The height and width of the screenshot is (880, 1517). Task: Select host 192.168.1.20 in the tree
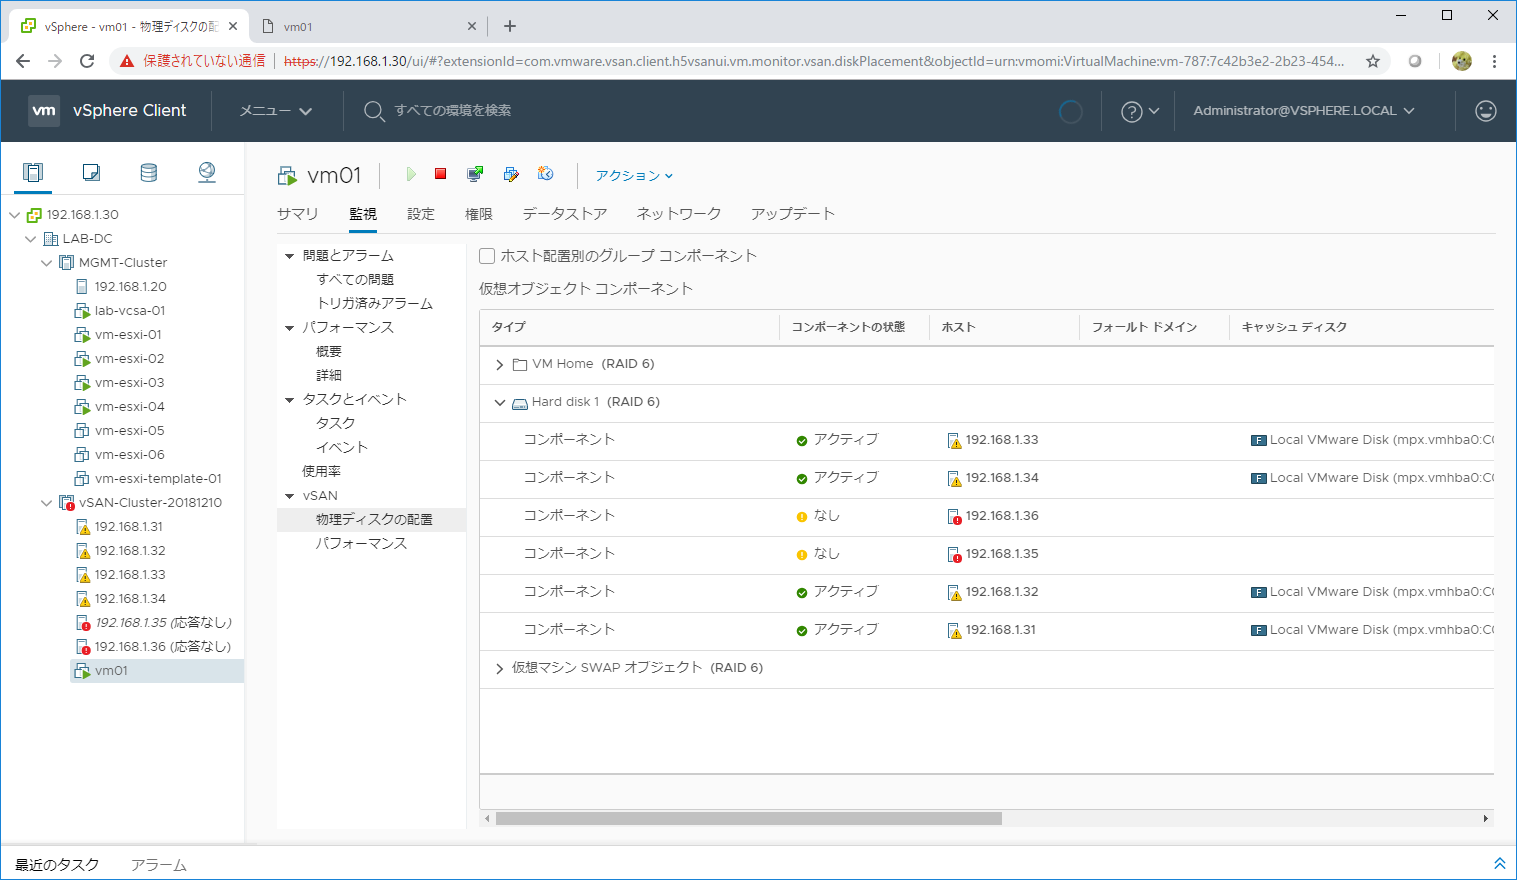[131, 287]
